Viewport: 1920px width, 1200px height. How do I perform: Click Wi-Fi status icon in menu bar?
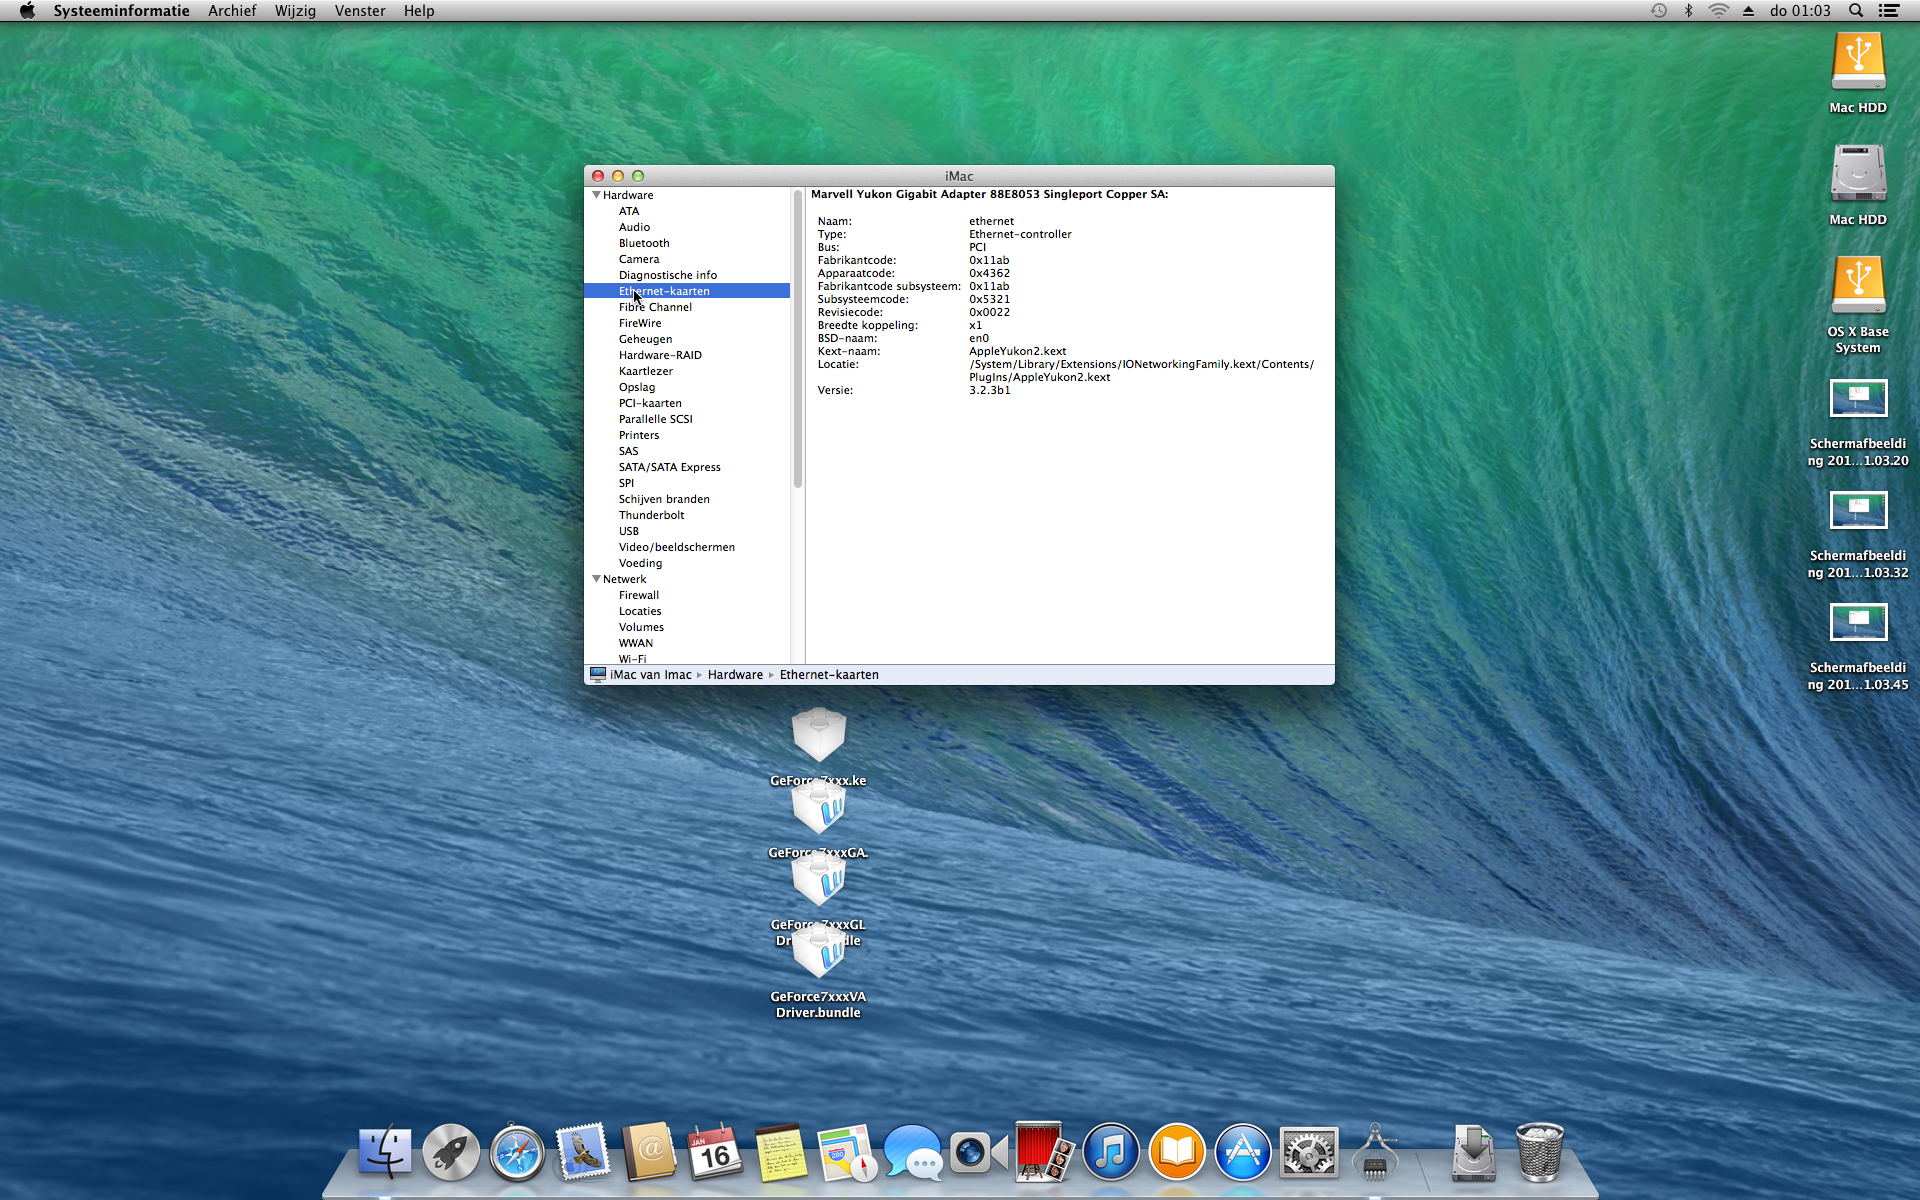coord(1719,11)
